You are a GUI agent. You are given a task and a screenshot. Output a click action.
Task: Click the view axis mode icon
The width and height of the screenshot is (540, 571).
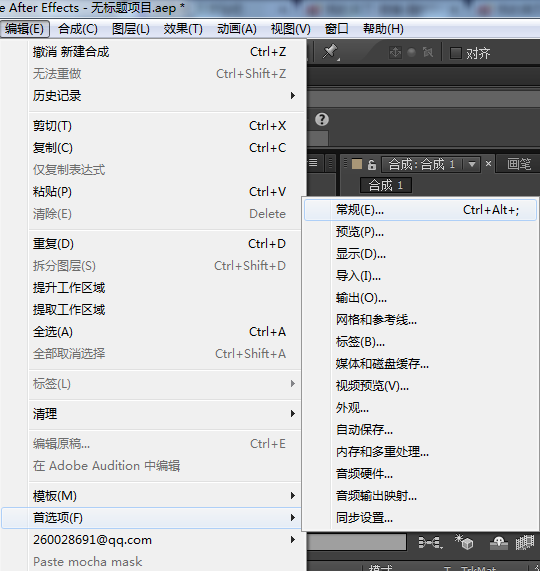[x=428, y=52]
